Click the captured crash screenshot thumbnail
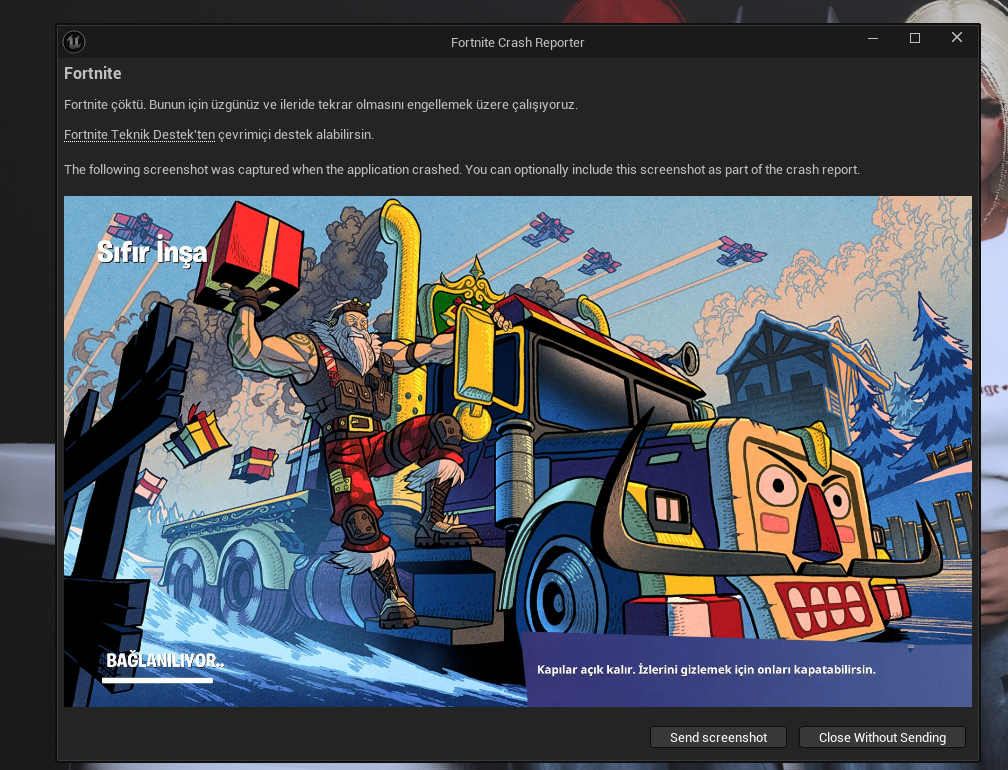The height and width of the screenshot is (770, 1008). [x=518, y=451]
